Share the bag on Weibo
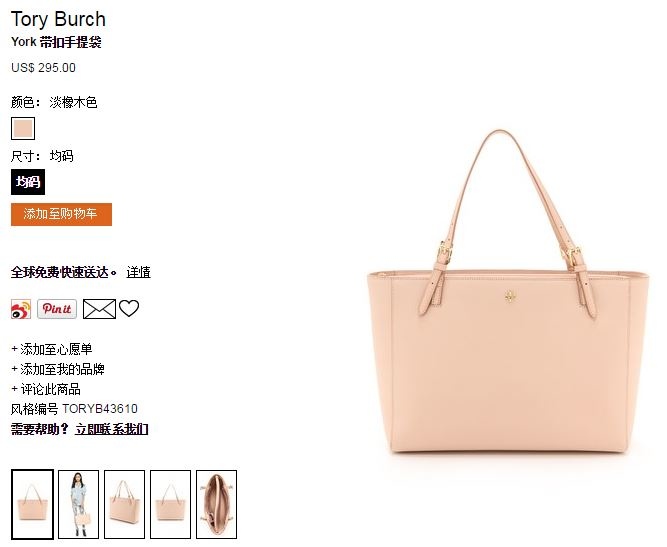This screenshot has height=547, width=667. [x=21, y=309]
